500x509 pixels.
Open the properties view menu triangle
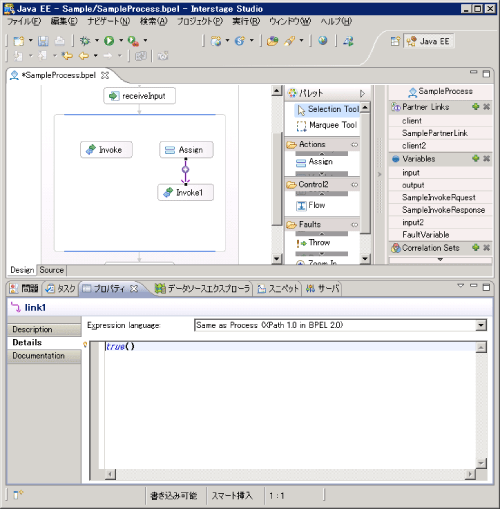point(460,286)
